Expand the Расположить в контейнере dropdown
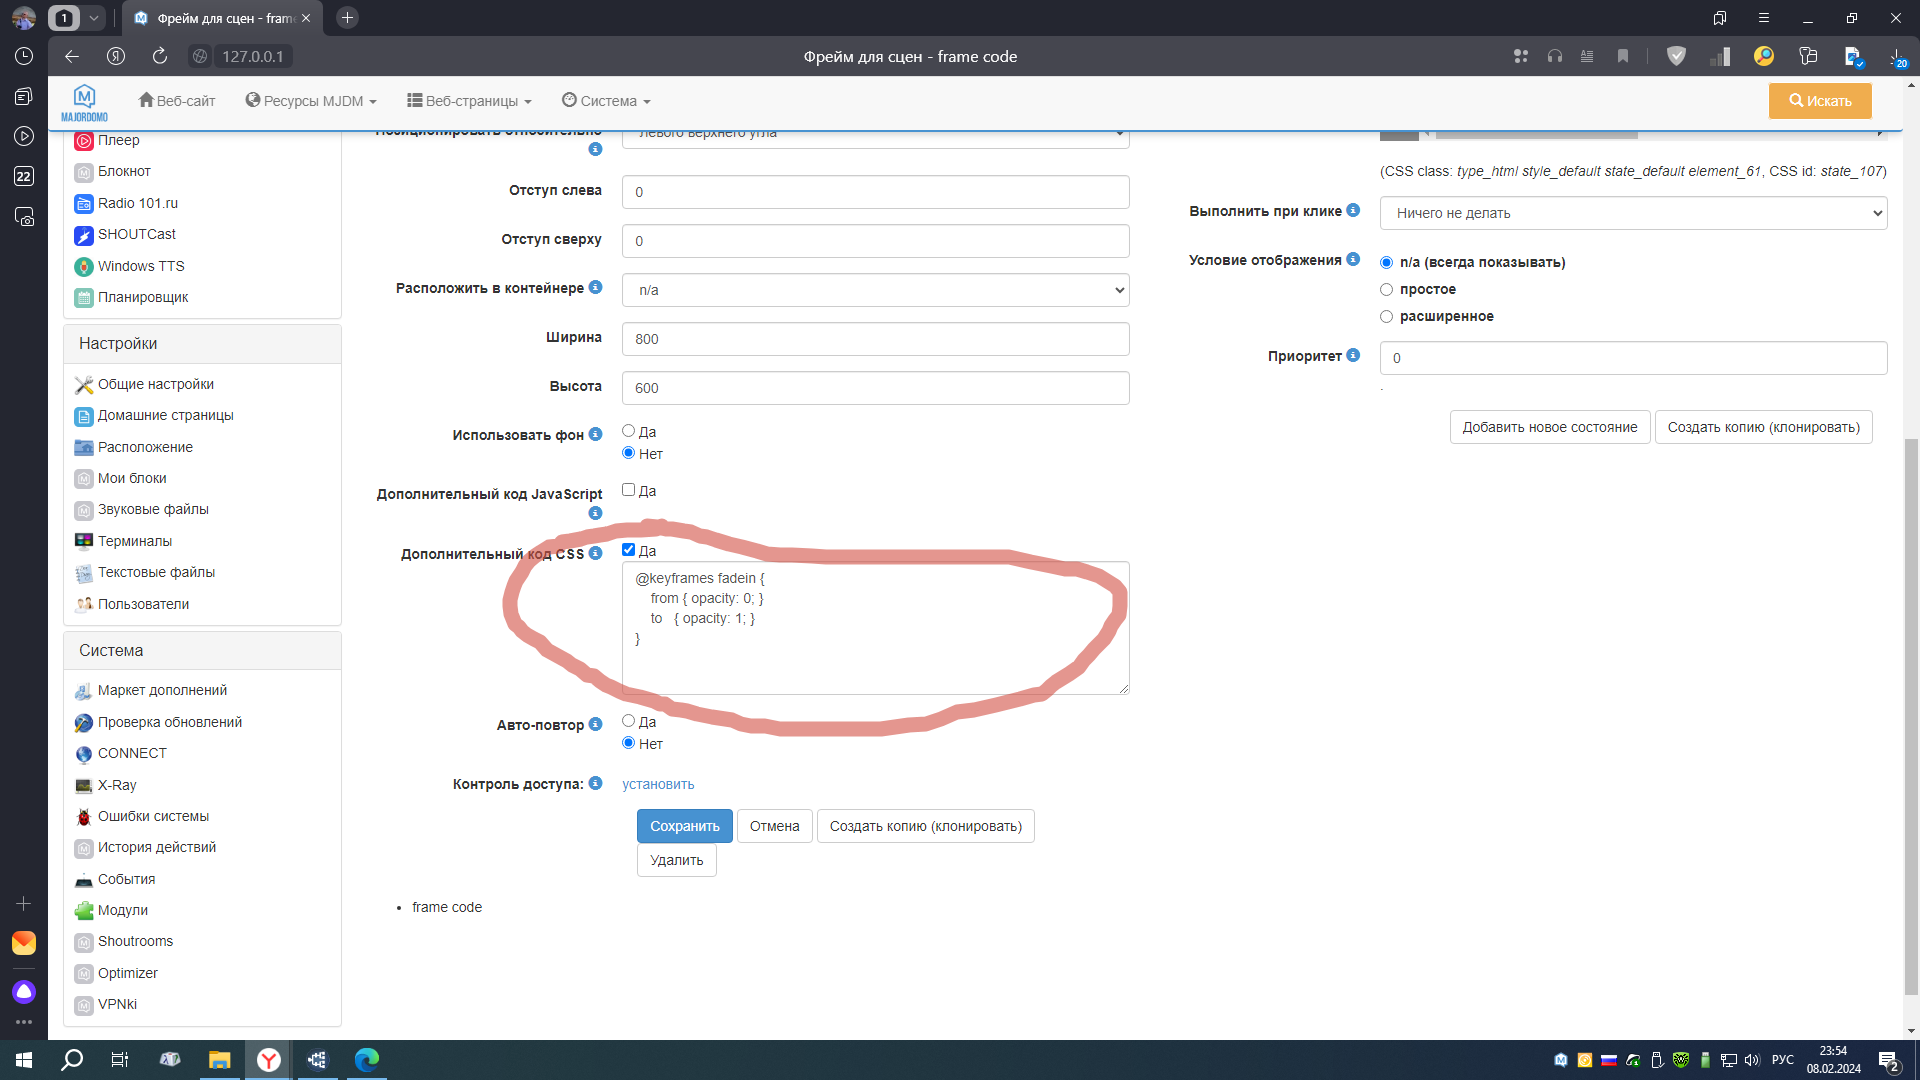 (875, 290)
